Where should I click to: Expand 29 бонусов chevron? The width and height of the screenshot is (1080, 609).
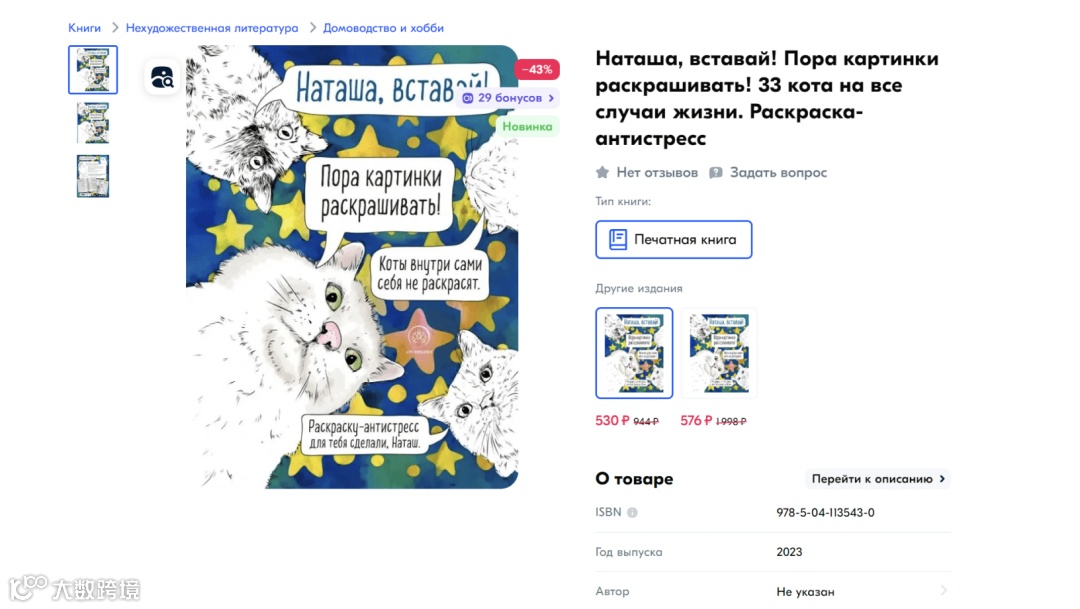[551, 99]
